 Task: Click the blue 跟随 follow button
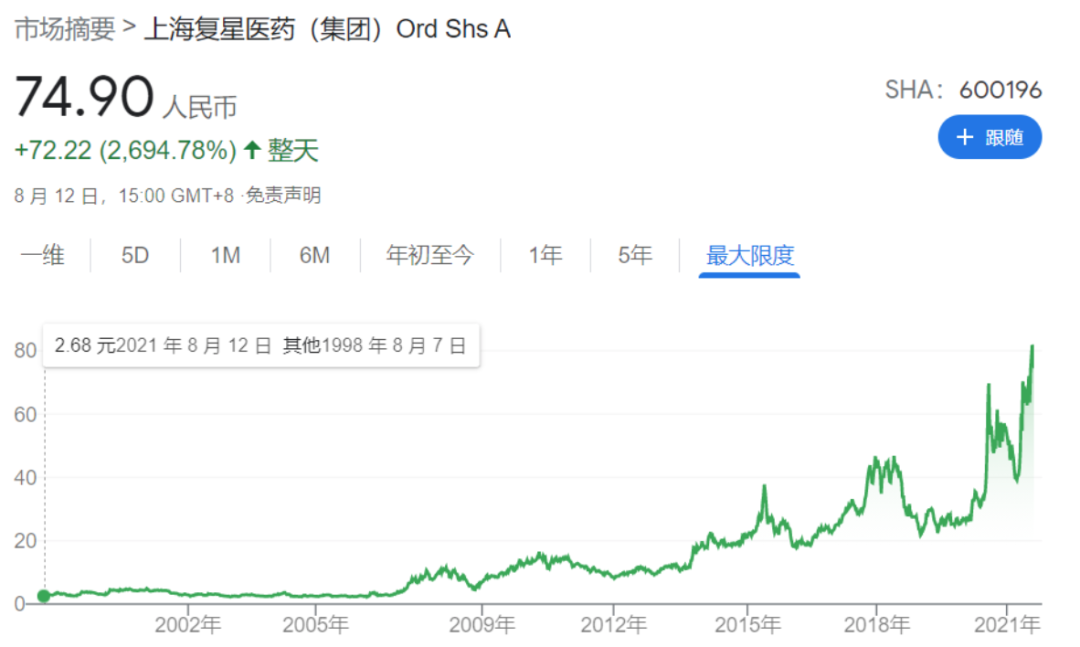point(989,137)
